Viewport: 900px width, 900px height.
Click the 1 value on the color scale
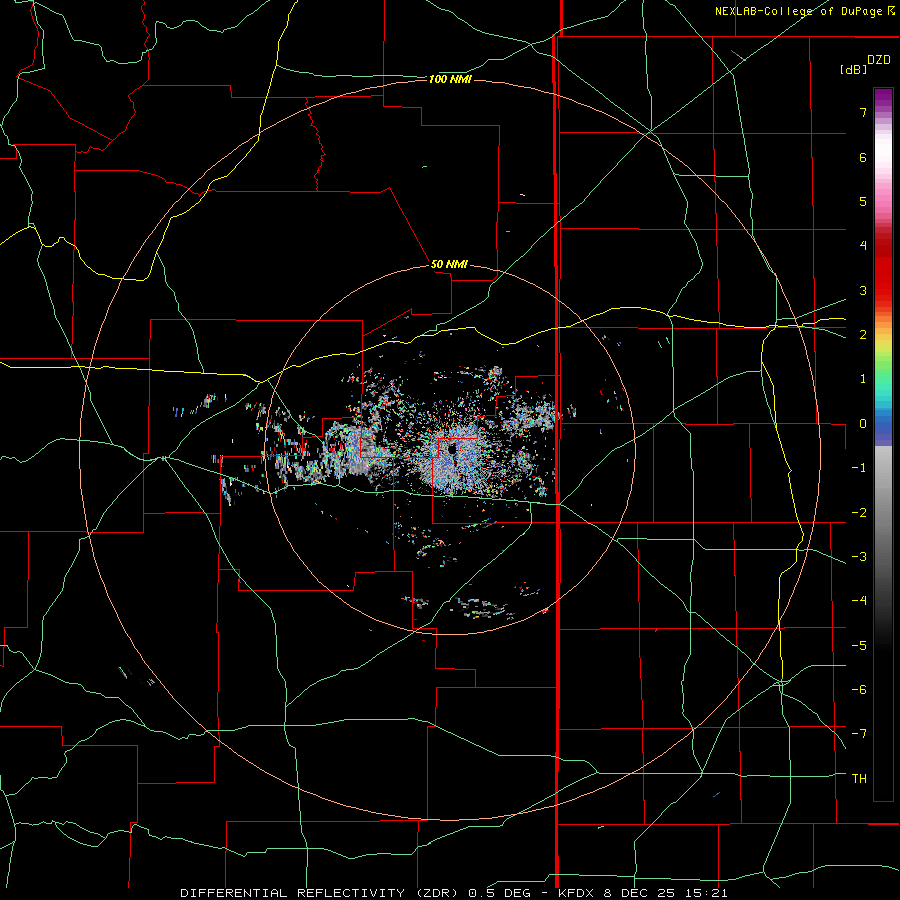point(863,379)
